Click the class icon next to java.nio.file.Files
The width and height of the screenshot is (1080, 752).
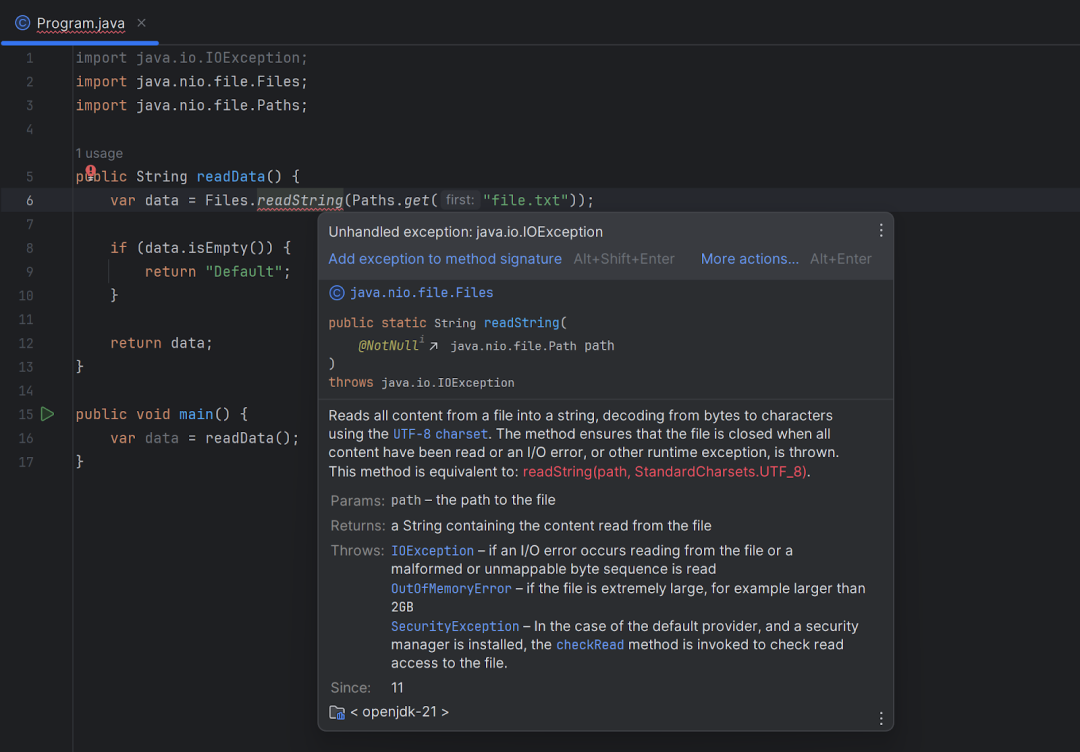(336, 293)
